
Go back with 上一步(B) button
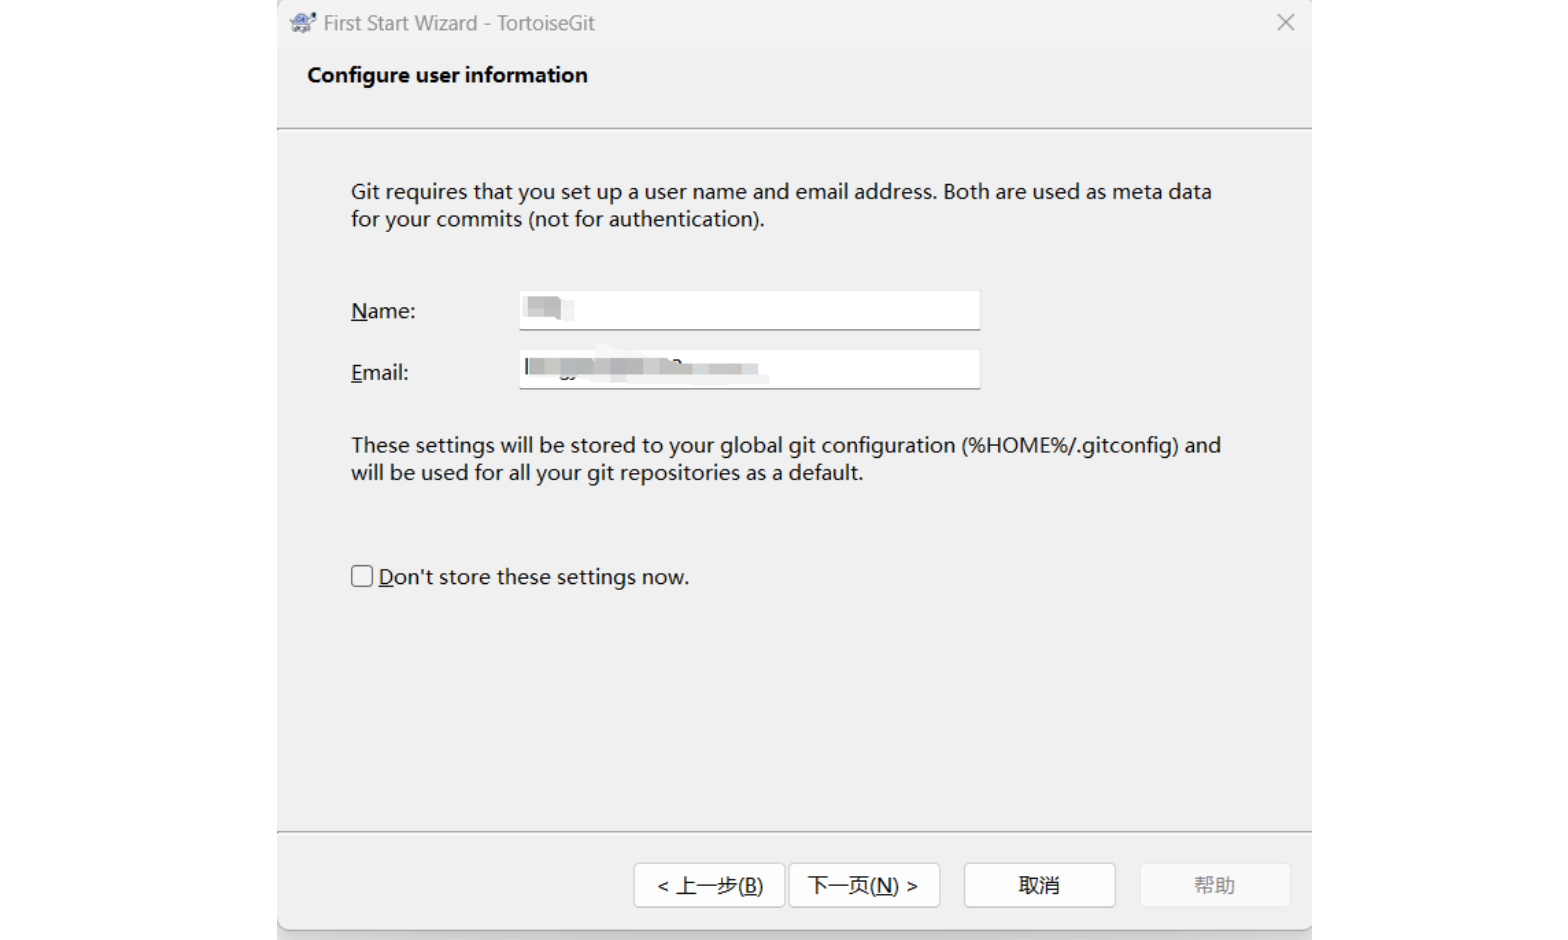click(x=709, y=885)
